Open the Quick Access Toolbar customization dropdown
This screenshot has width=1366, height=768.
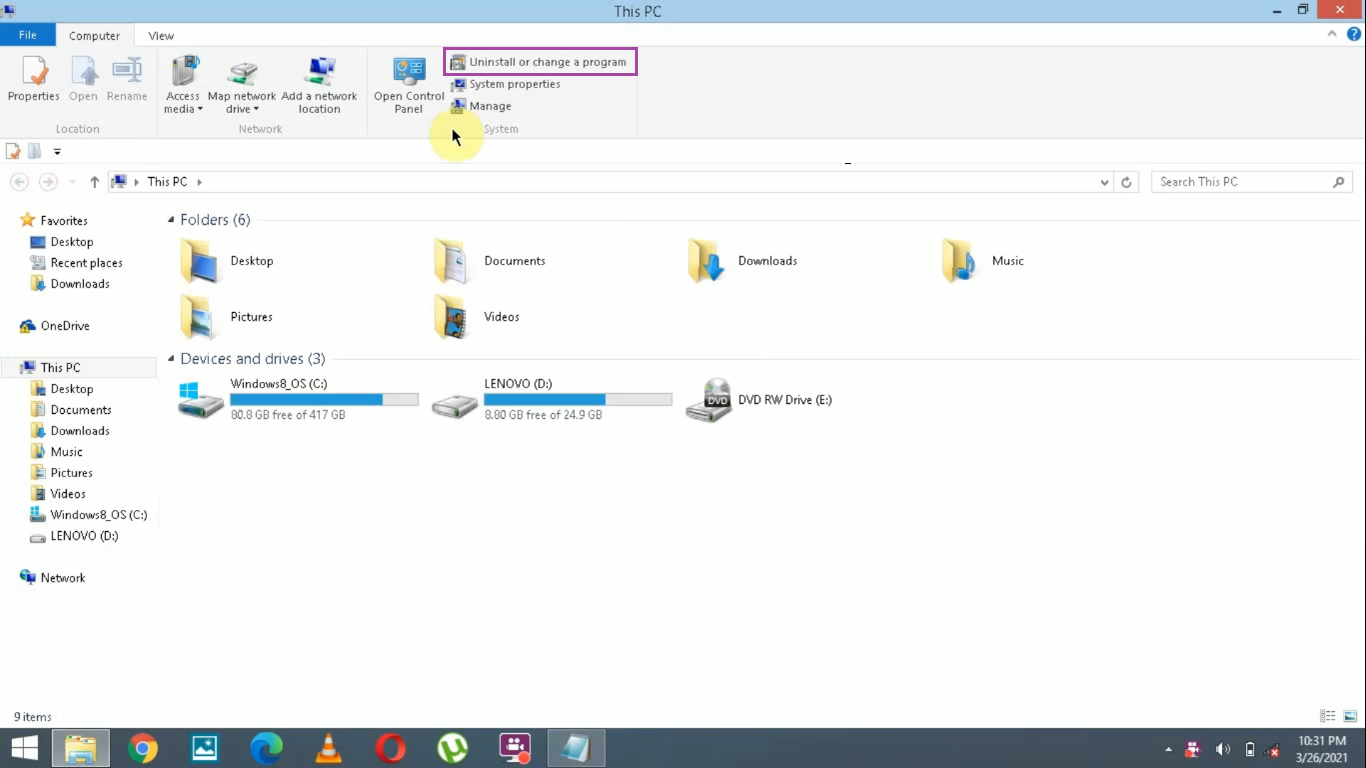click(57, 152)
